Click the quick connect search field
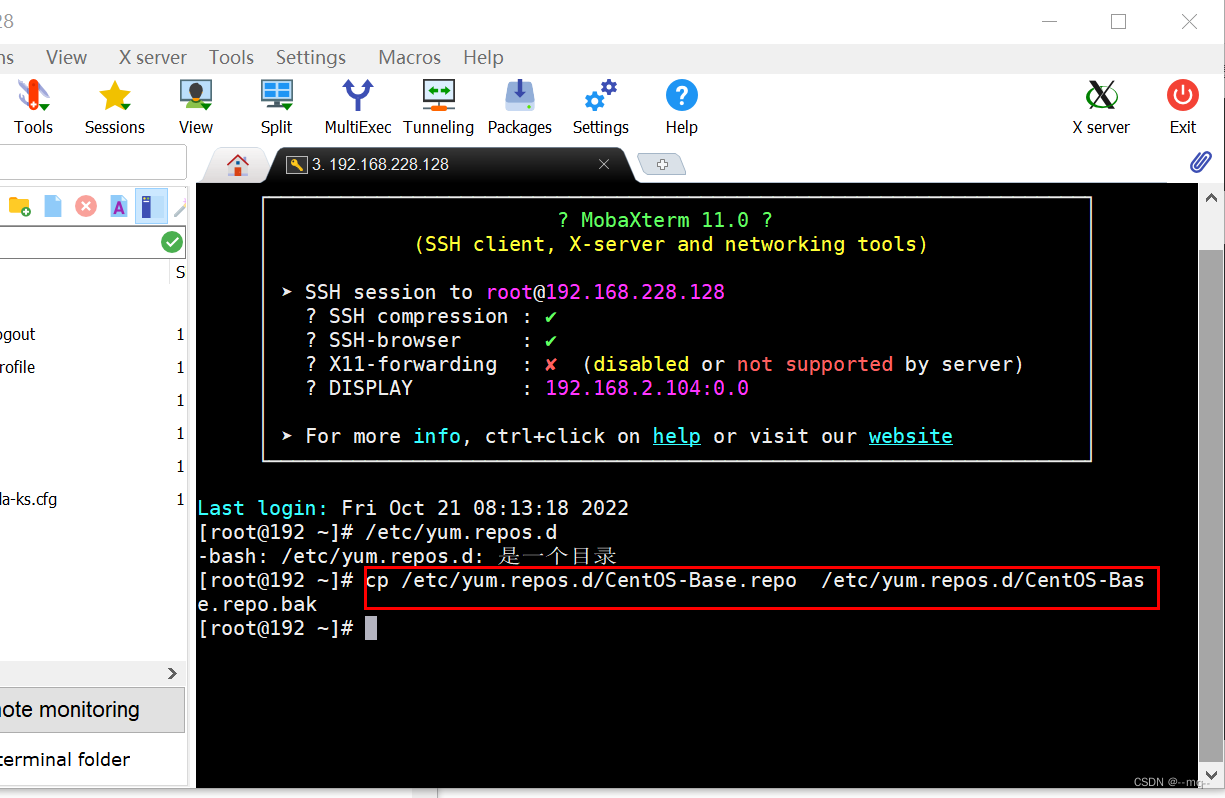The width and height of the screenshot is (1225, 798). tap(92, 162)
